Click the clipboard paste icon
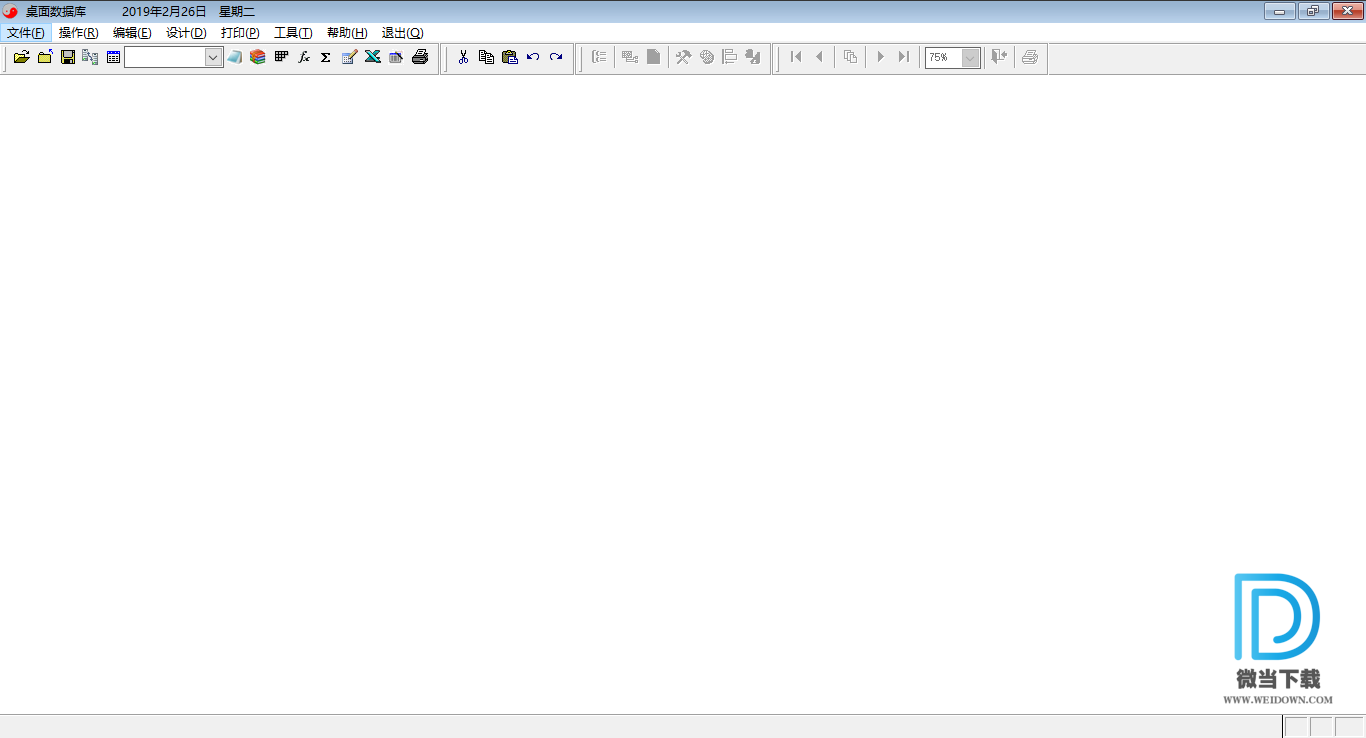 coord(509,57)
